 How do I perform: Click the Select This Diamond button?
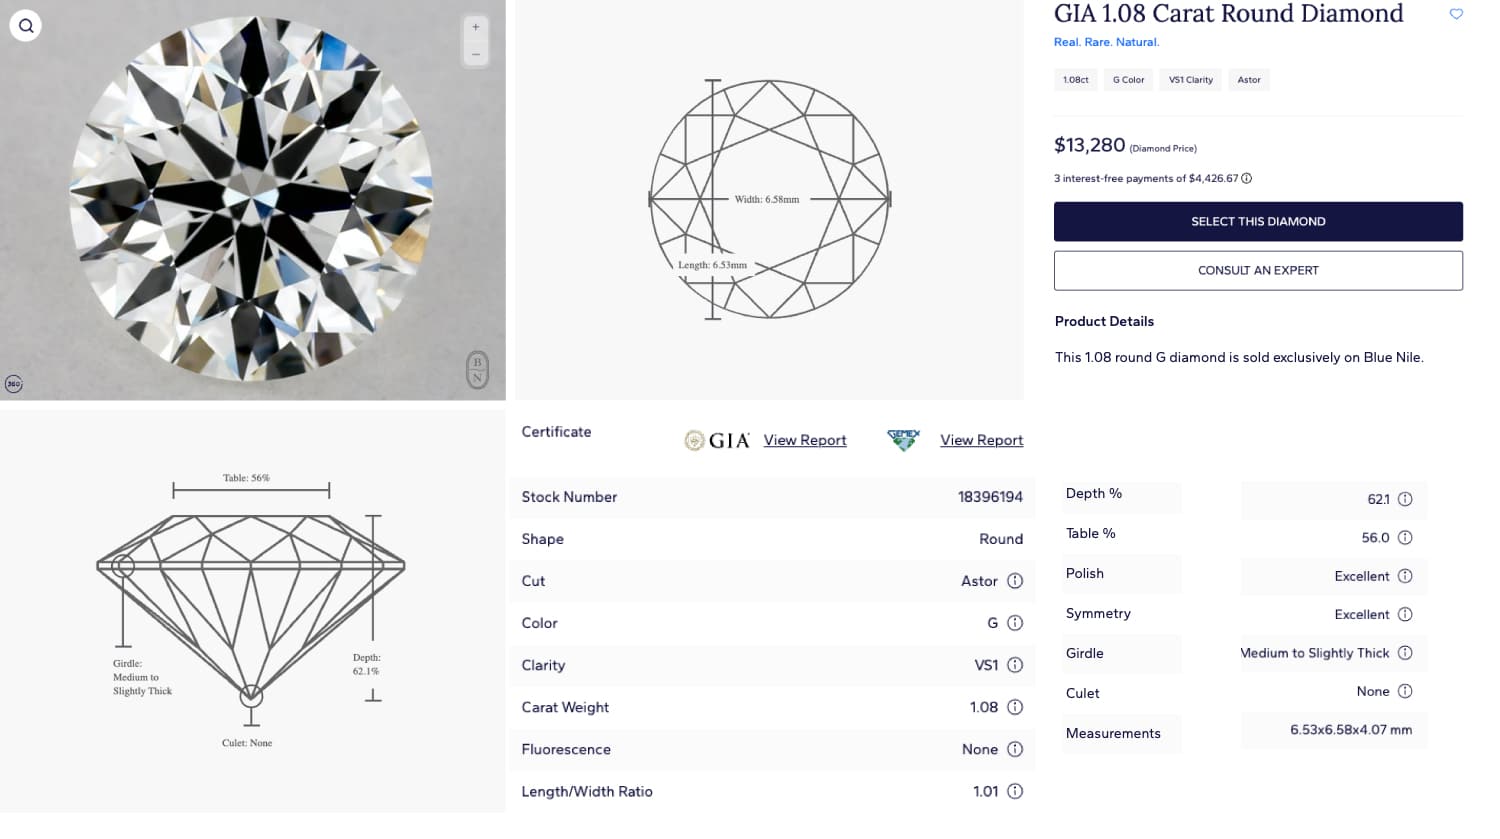1257,221
